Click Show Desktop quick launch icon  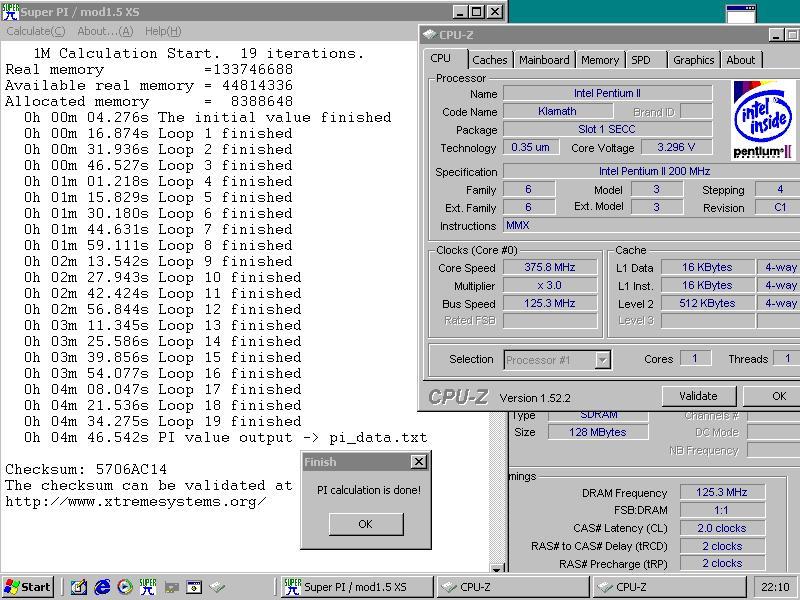click(x=79, y=587)
